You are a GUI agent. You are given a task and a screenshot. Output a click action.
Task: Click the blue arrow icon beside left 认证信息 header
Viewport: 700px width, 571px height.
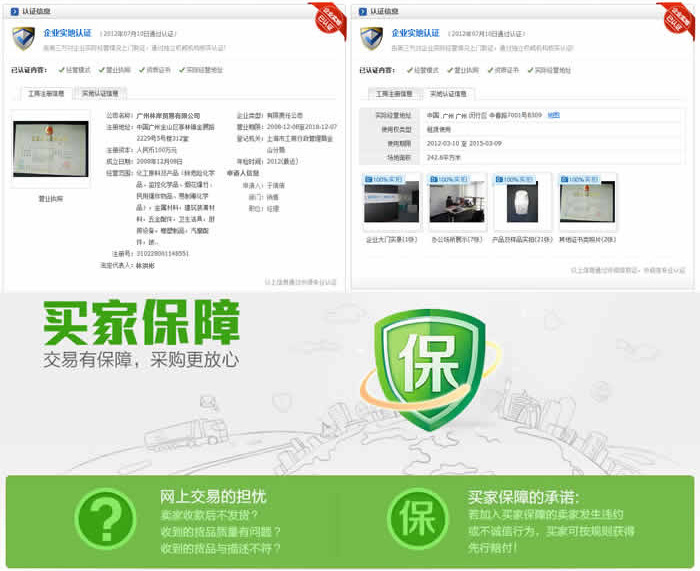coord(15,11)
